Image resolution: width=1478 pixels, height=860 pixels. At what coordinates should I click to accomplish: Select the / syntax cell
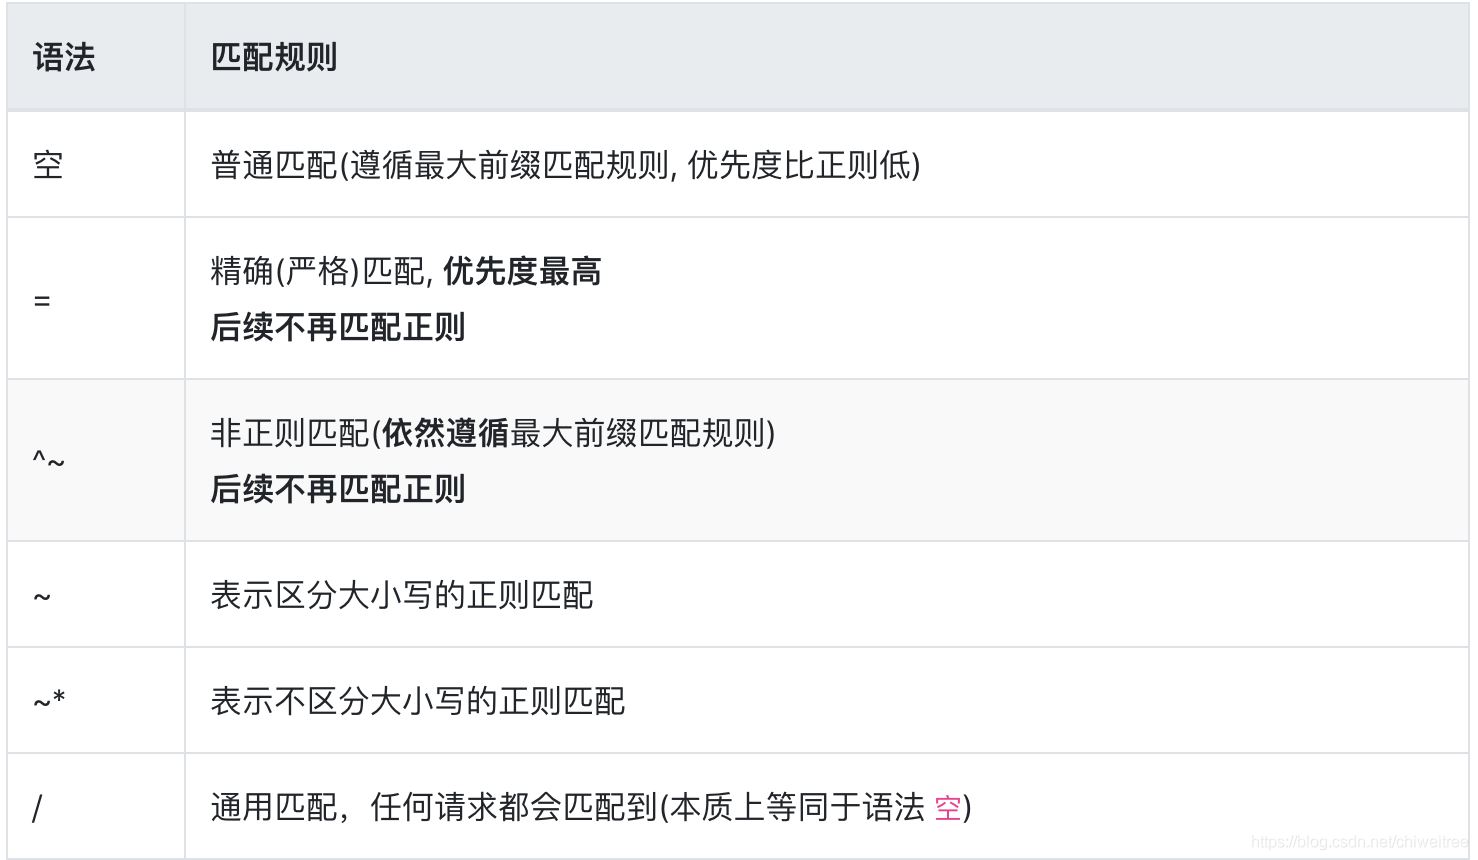point(37,808)
